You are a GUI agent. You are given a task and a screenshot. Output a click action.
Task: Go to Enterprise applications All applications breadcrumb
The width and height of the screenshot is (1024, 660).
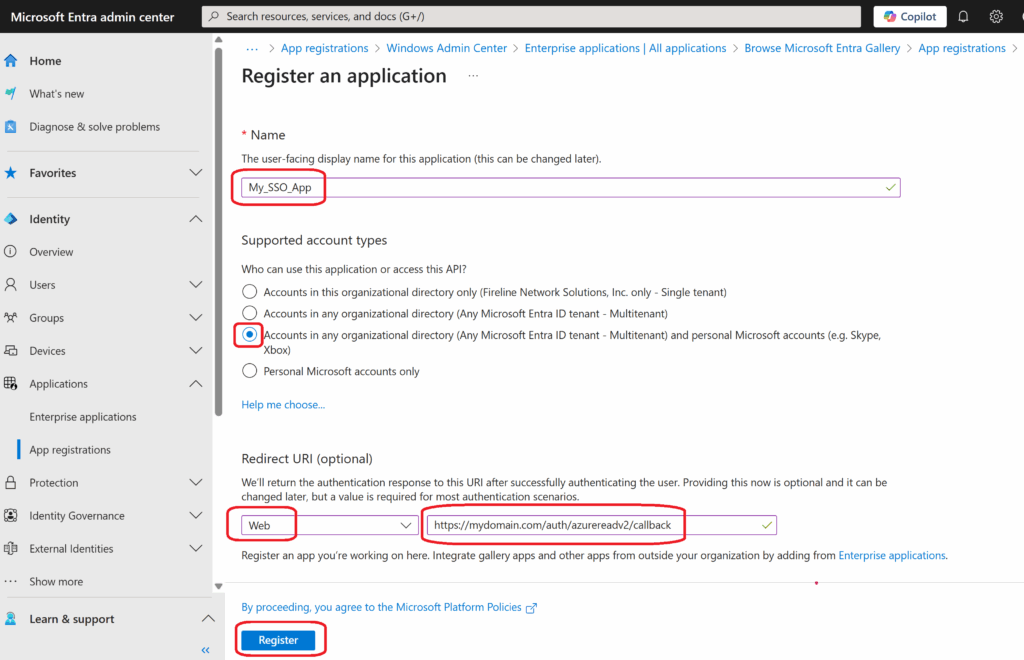tap(626, 48)
